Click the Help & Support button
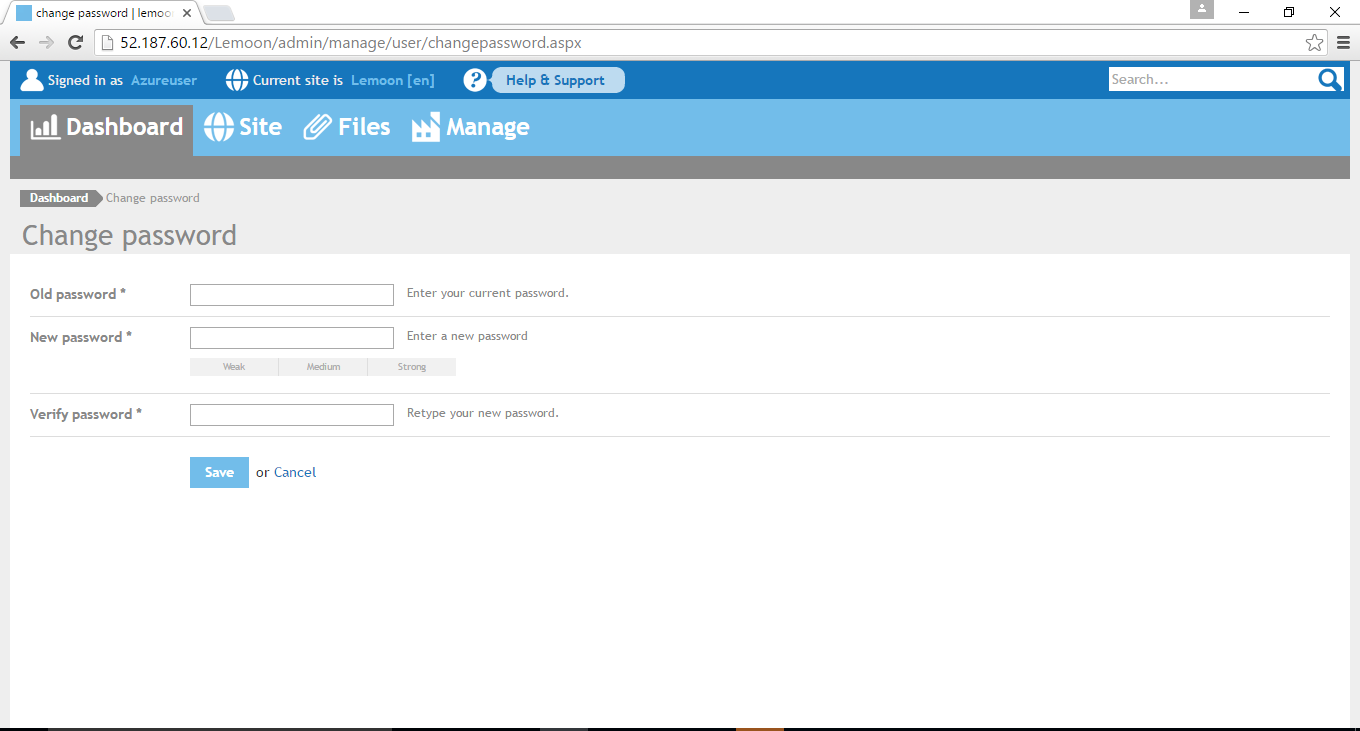The width and height of the screenshot is (1360, 731). tap(556, 80)
